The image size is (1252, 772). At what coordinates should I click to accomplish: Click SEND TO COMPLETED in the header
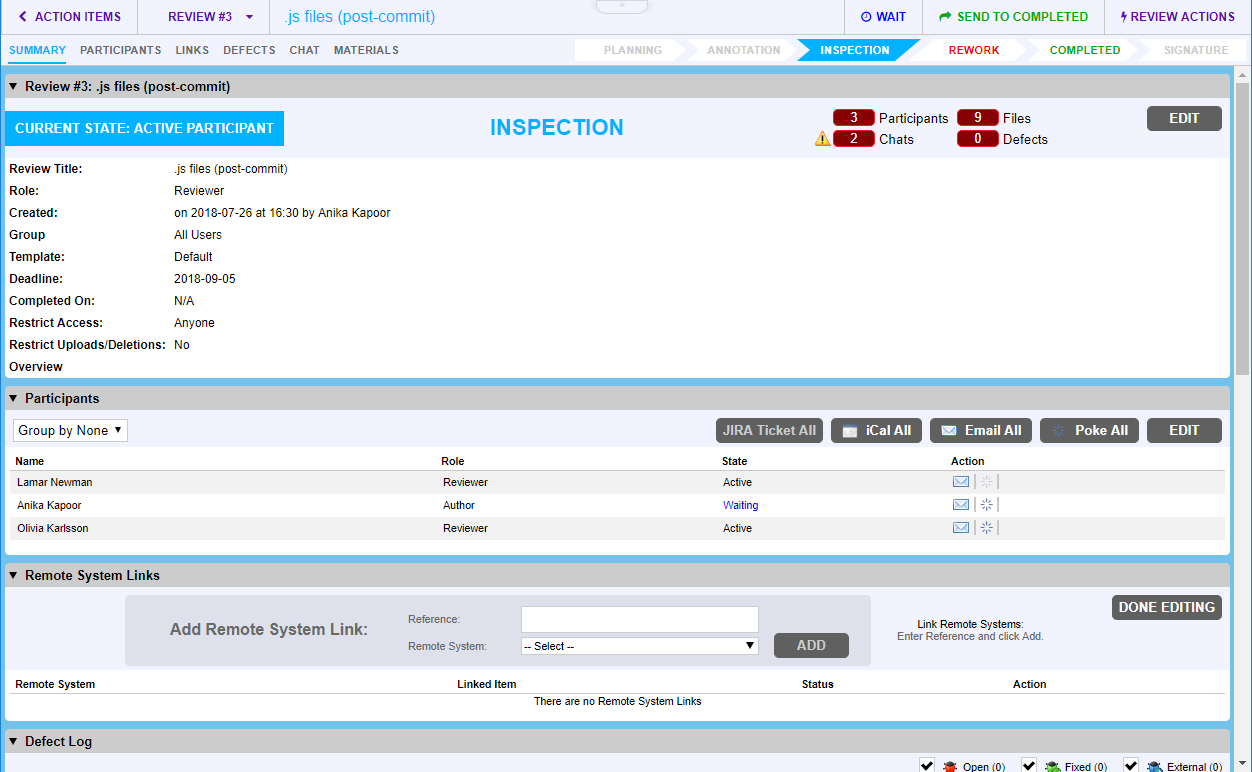[1013, 17]
